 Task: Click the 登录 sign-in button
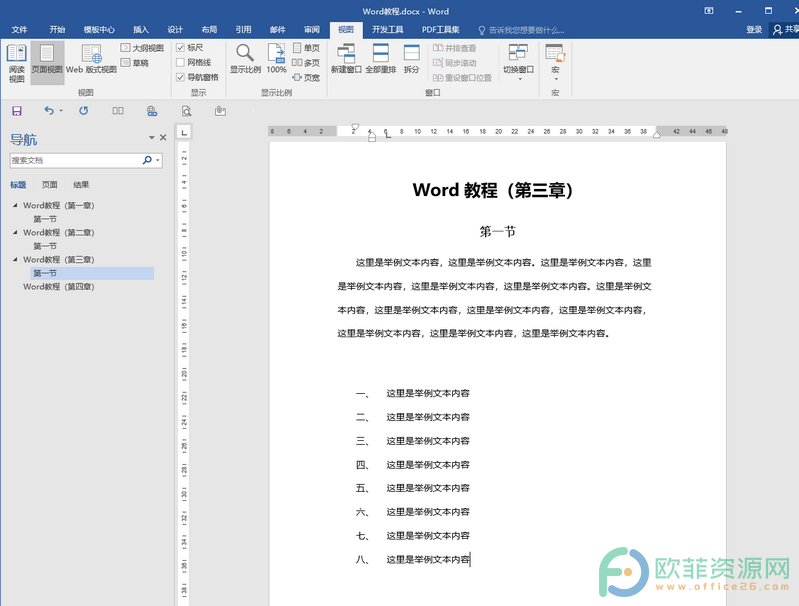(754, 30)
